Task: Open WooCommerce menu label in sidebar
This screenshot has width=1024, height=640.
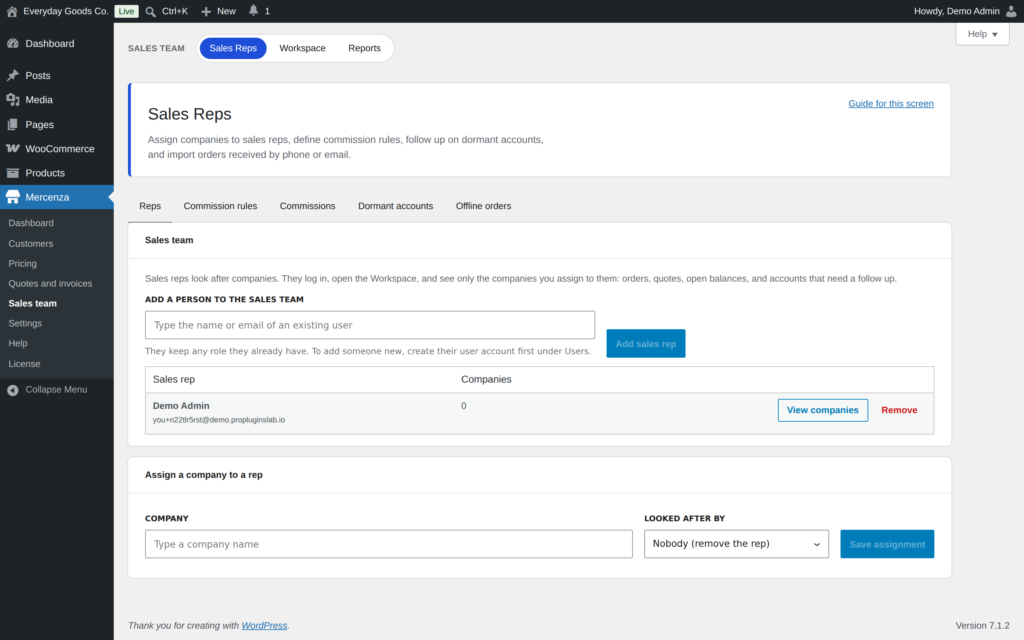Action: pos(59,149)
